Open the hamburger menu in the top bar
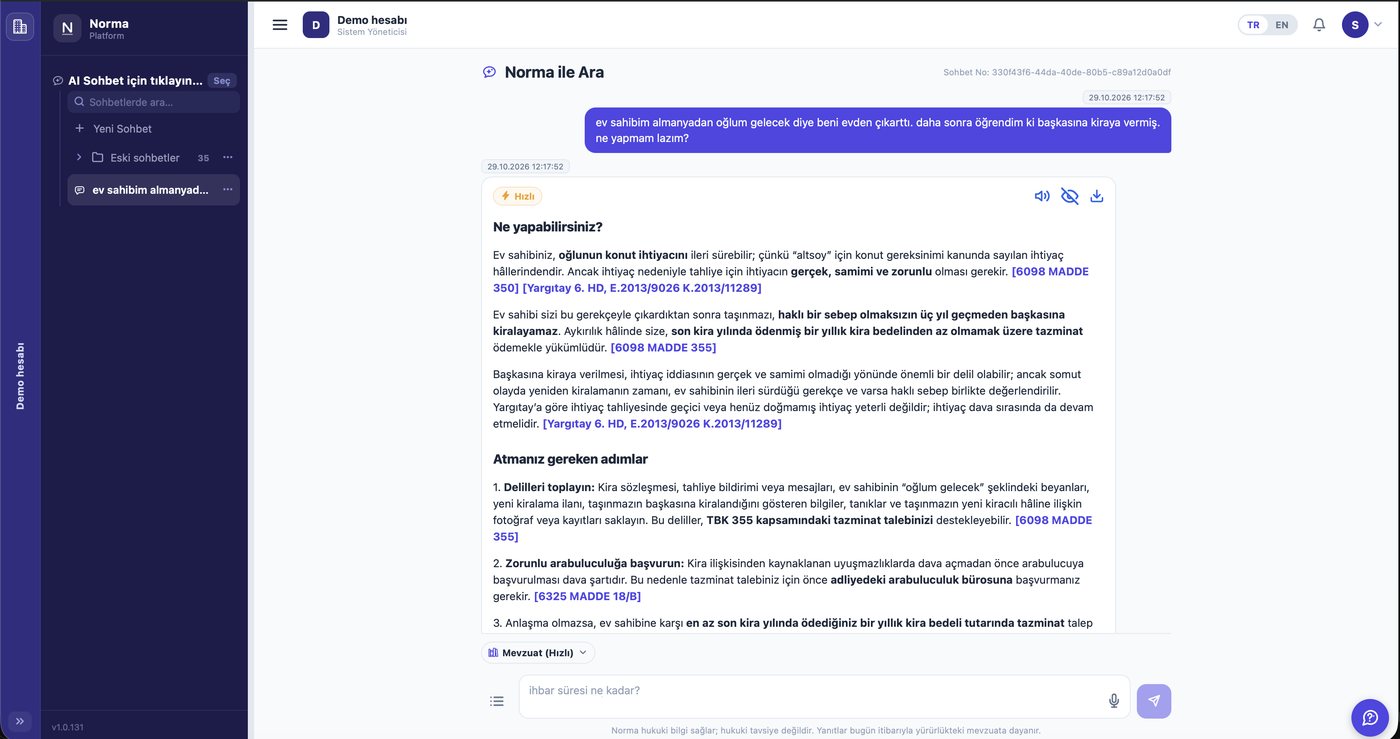 click(280, 25)
